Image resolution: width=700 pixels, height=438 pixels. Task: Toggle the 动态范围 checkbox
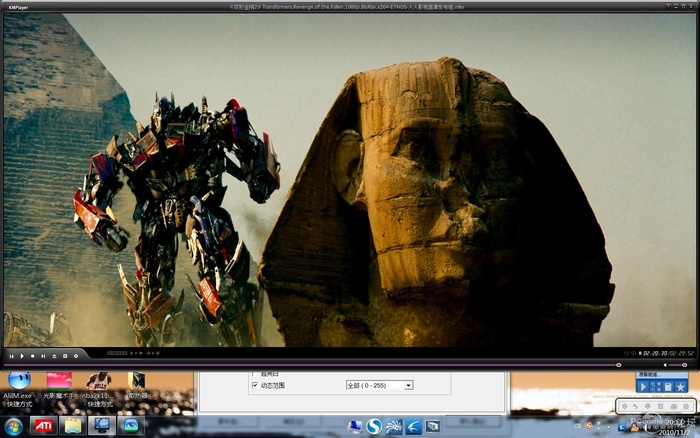click(x=255, y=385)
